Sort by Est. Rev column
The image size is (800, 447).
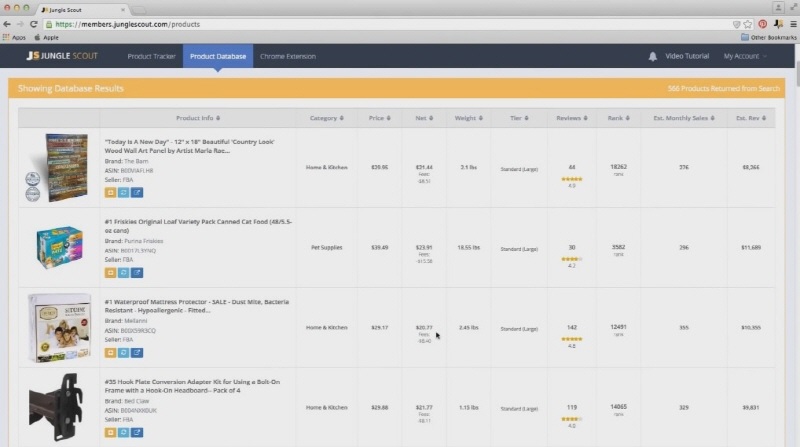click(751, 118)
